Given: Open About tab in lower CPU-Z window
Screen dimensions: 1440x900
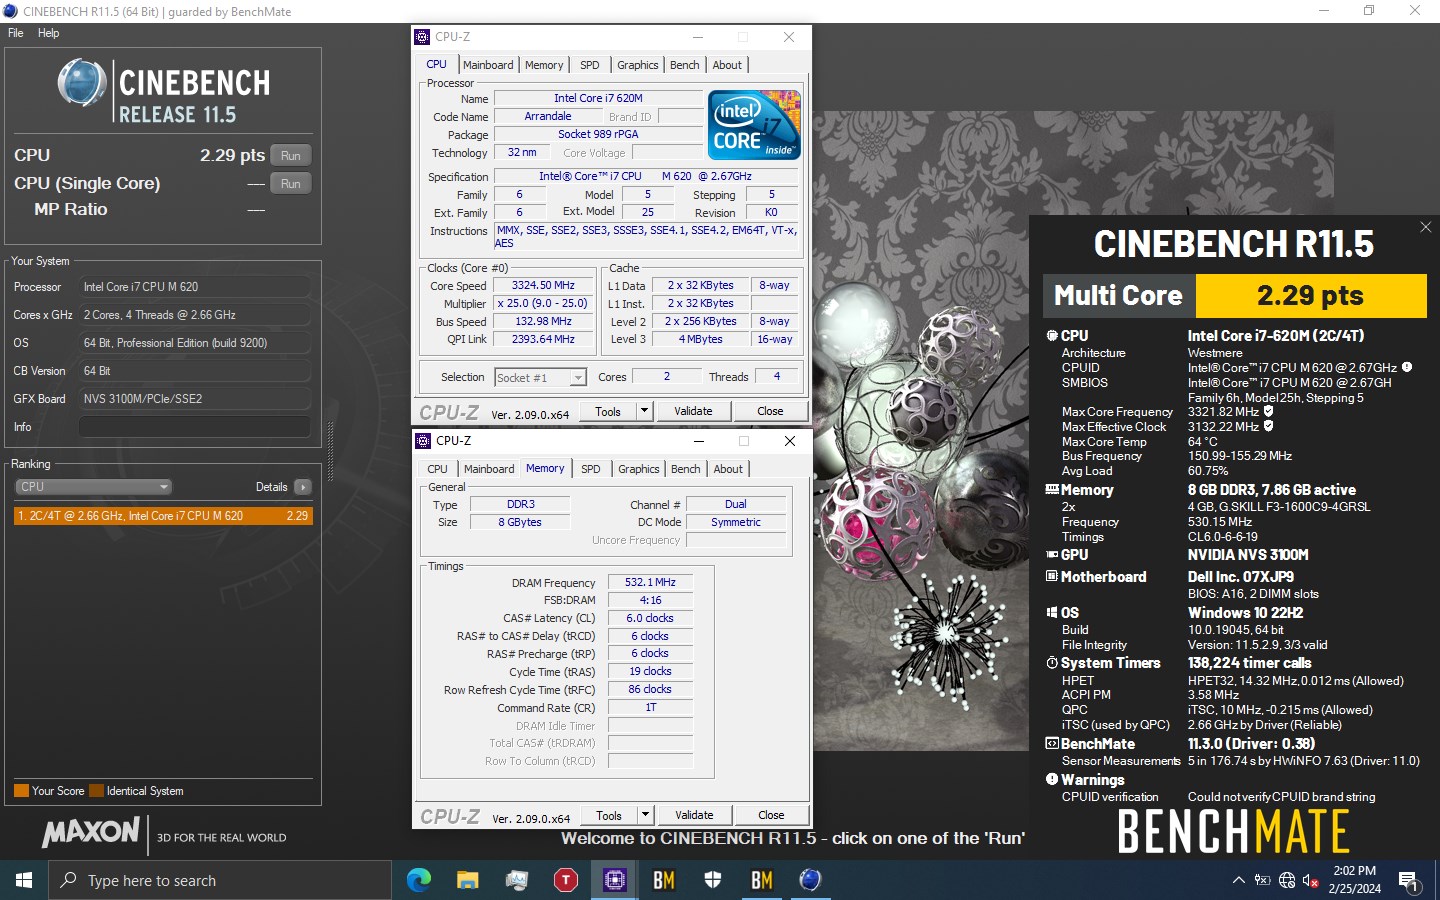Looking at the screenshot, I should coord(728,469).
